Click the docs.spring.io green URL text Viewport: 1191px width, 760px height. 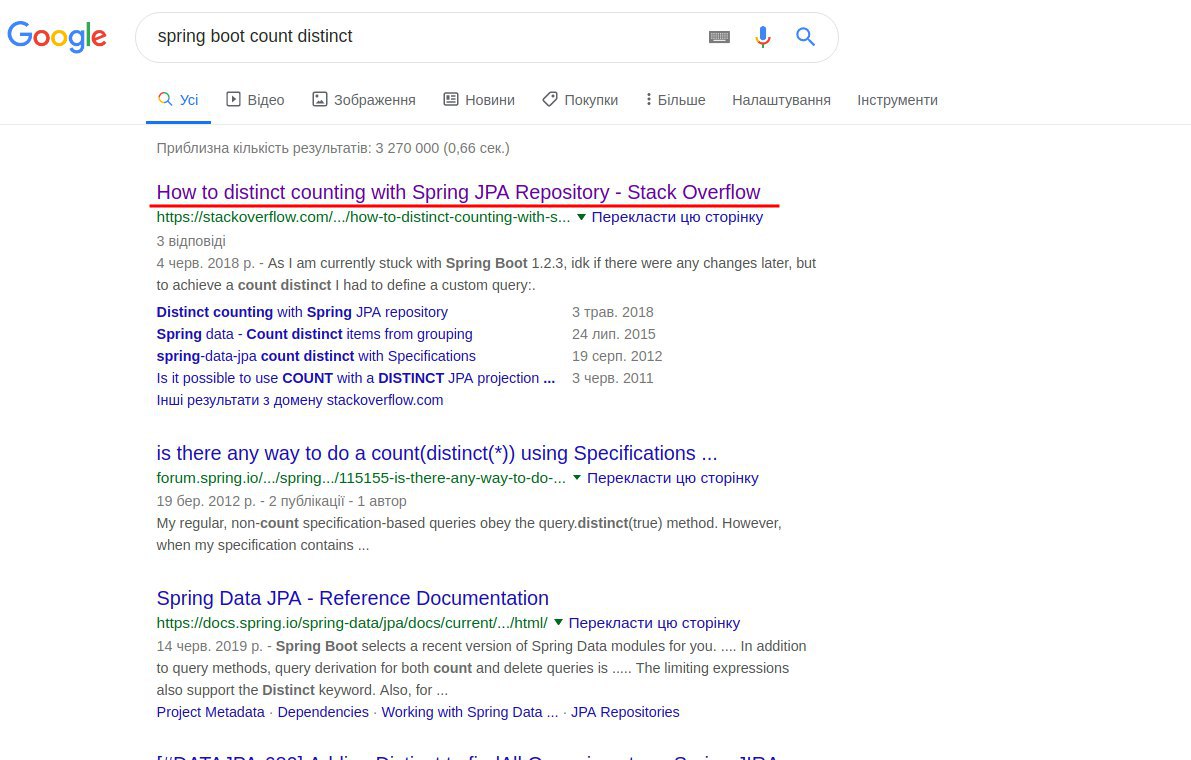coord(352,623)
